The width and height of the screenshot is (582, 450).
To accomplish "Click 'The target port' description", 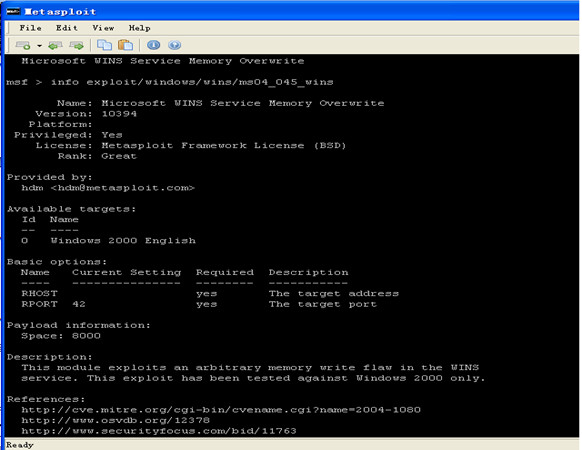I will (323, 304).
